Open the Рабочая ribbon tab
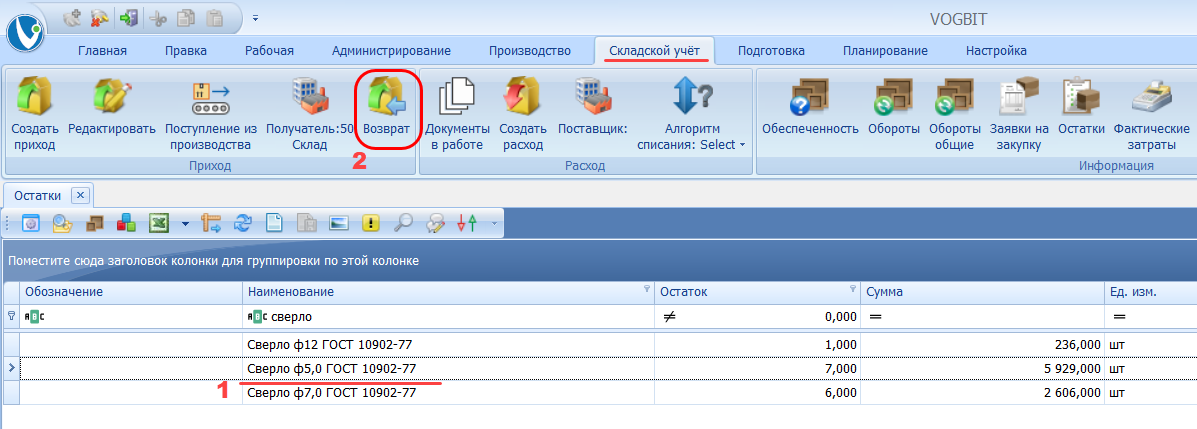This screenshot has height=429, width=1197. click(x=269, y=51)
